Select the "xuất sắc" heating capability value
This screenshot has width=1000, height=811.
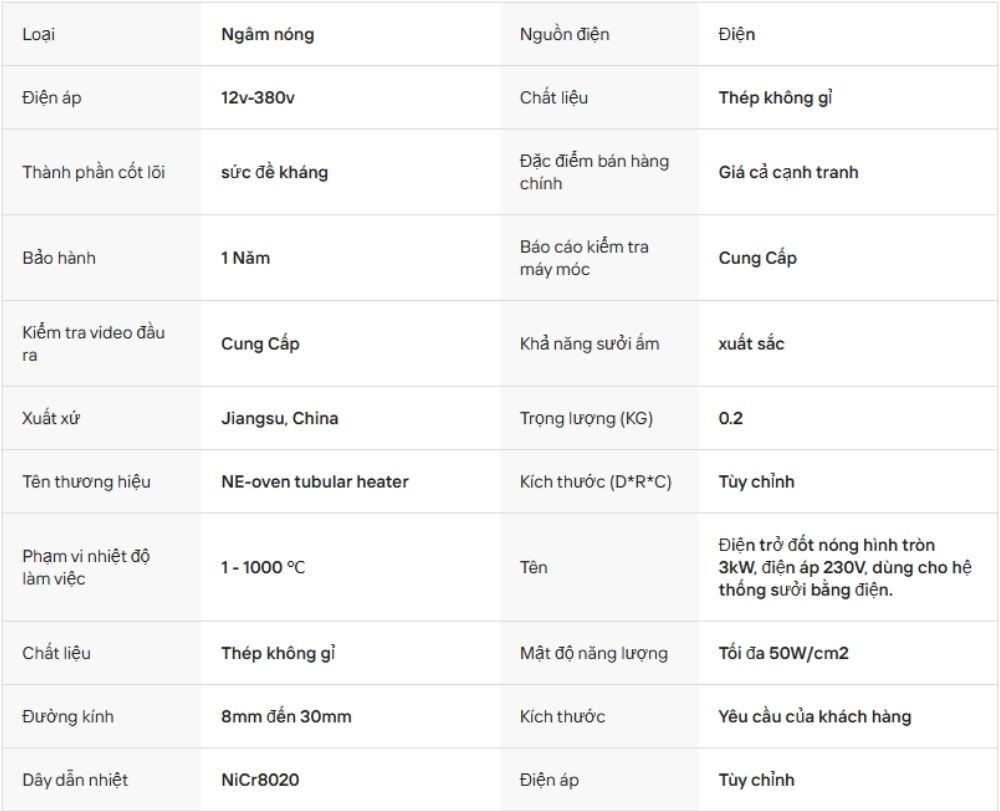point(751,344)
